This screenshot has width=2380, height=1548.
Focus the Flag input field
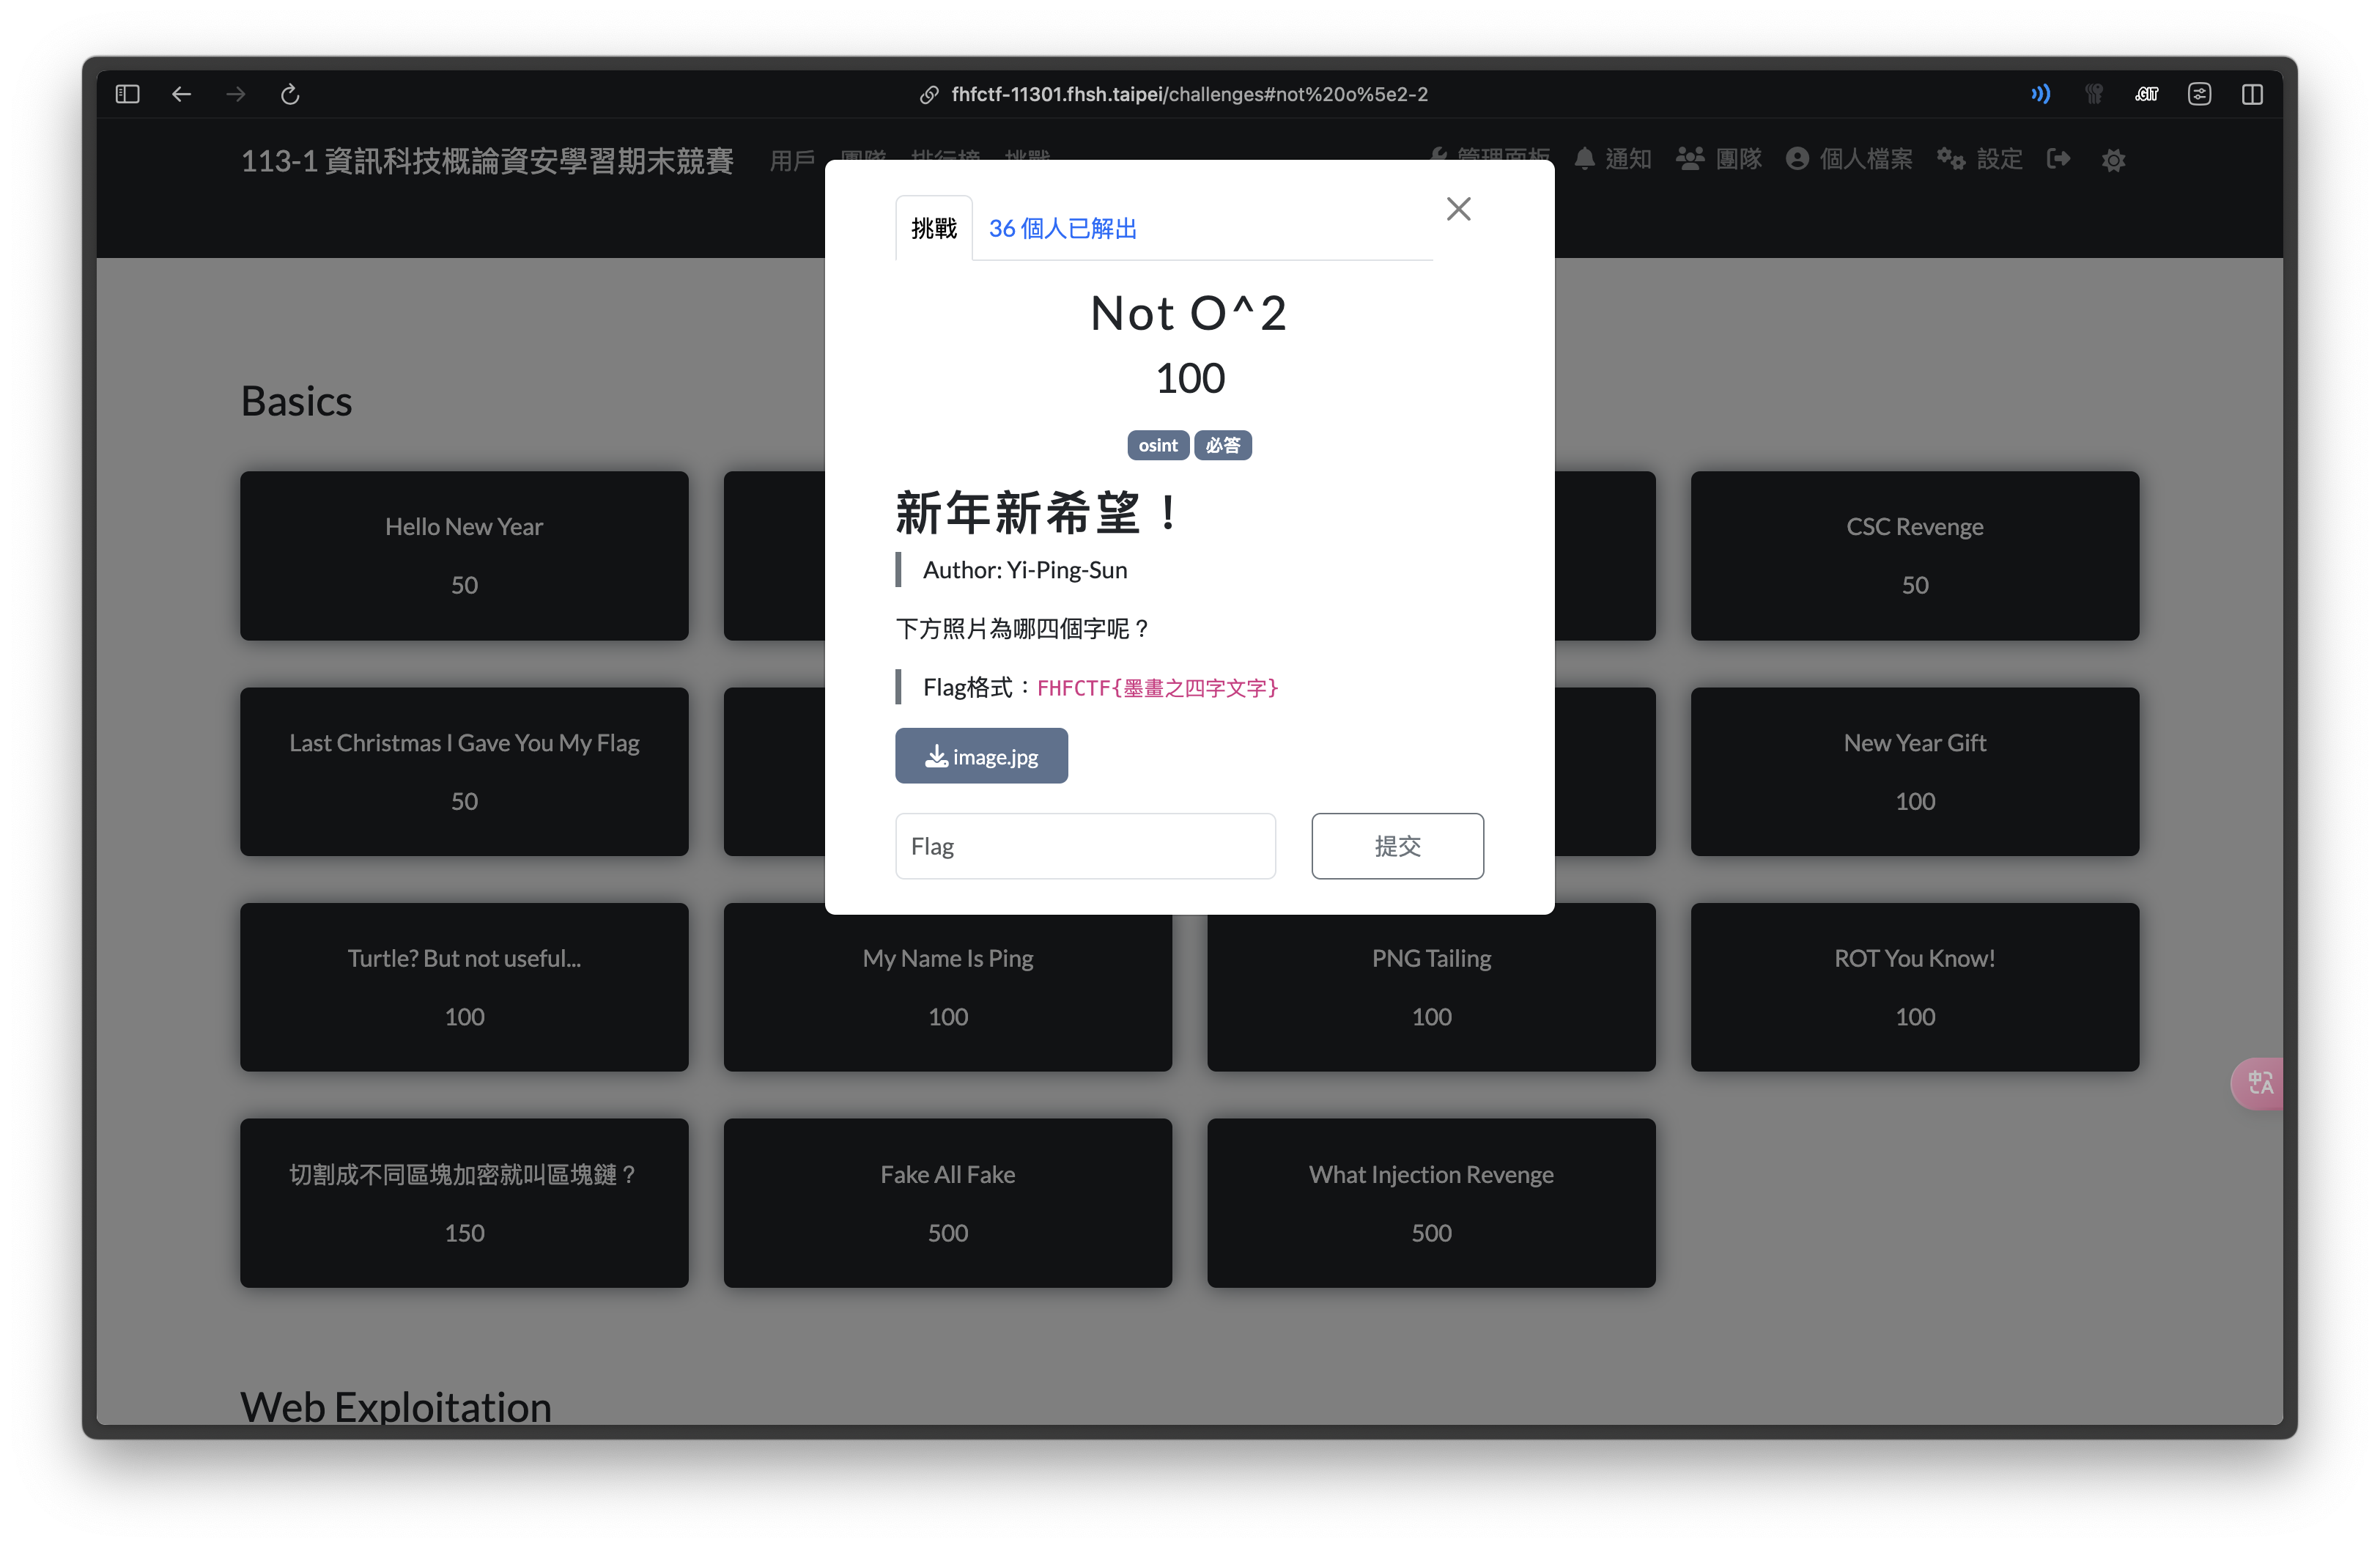coord(1085,846)
